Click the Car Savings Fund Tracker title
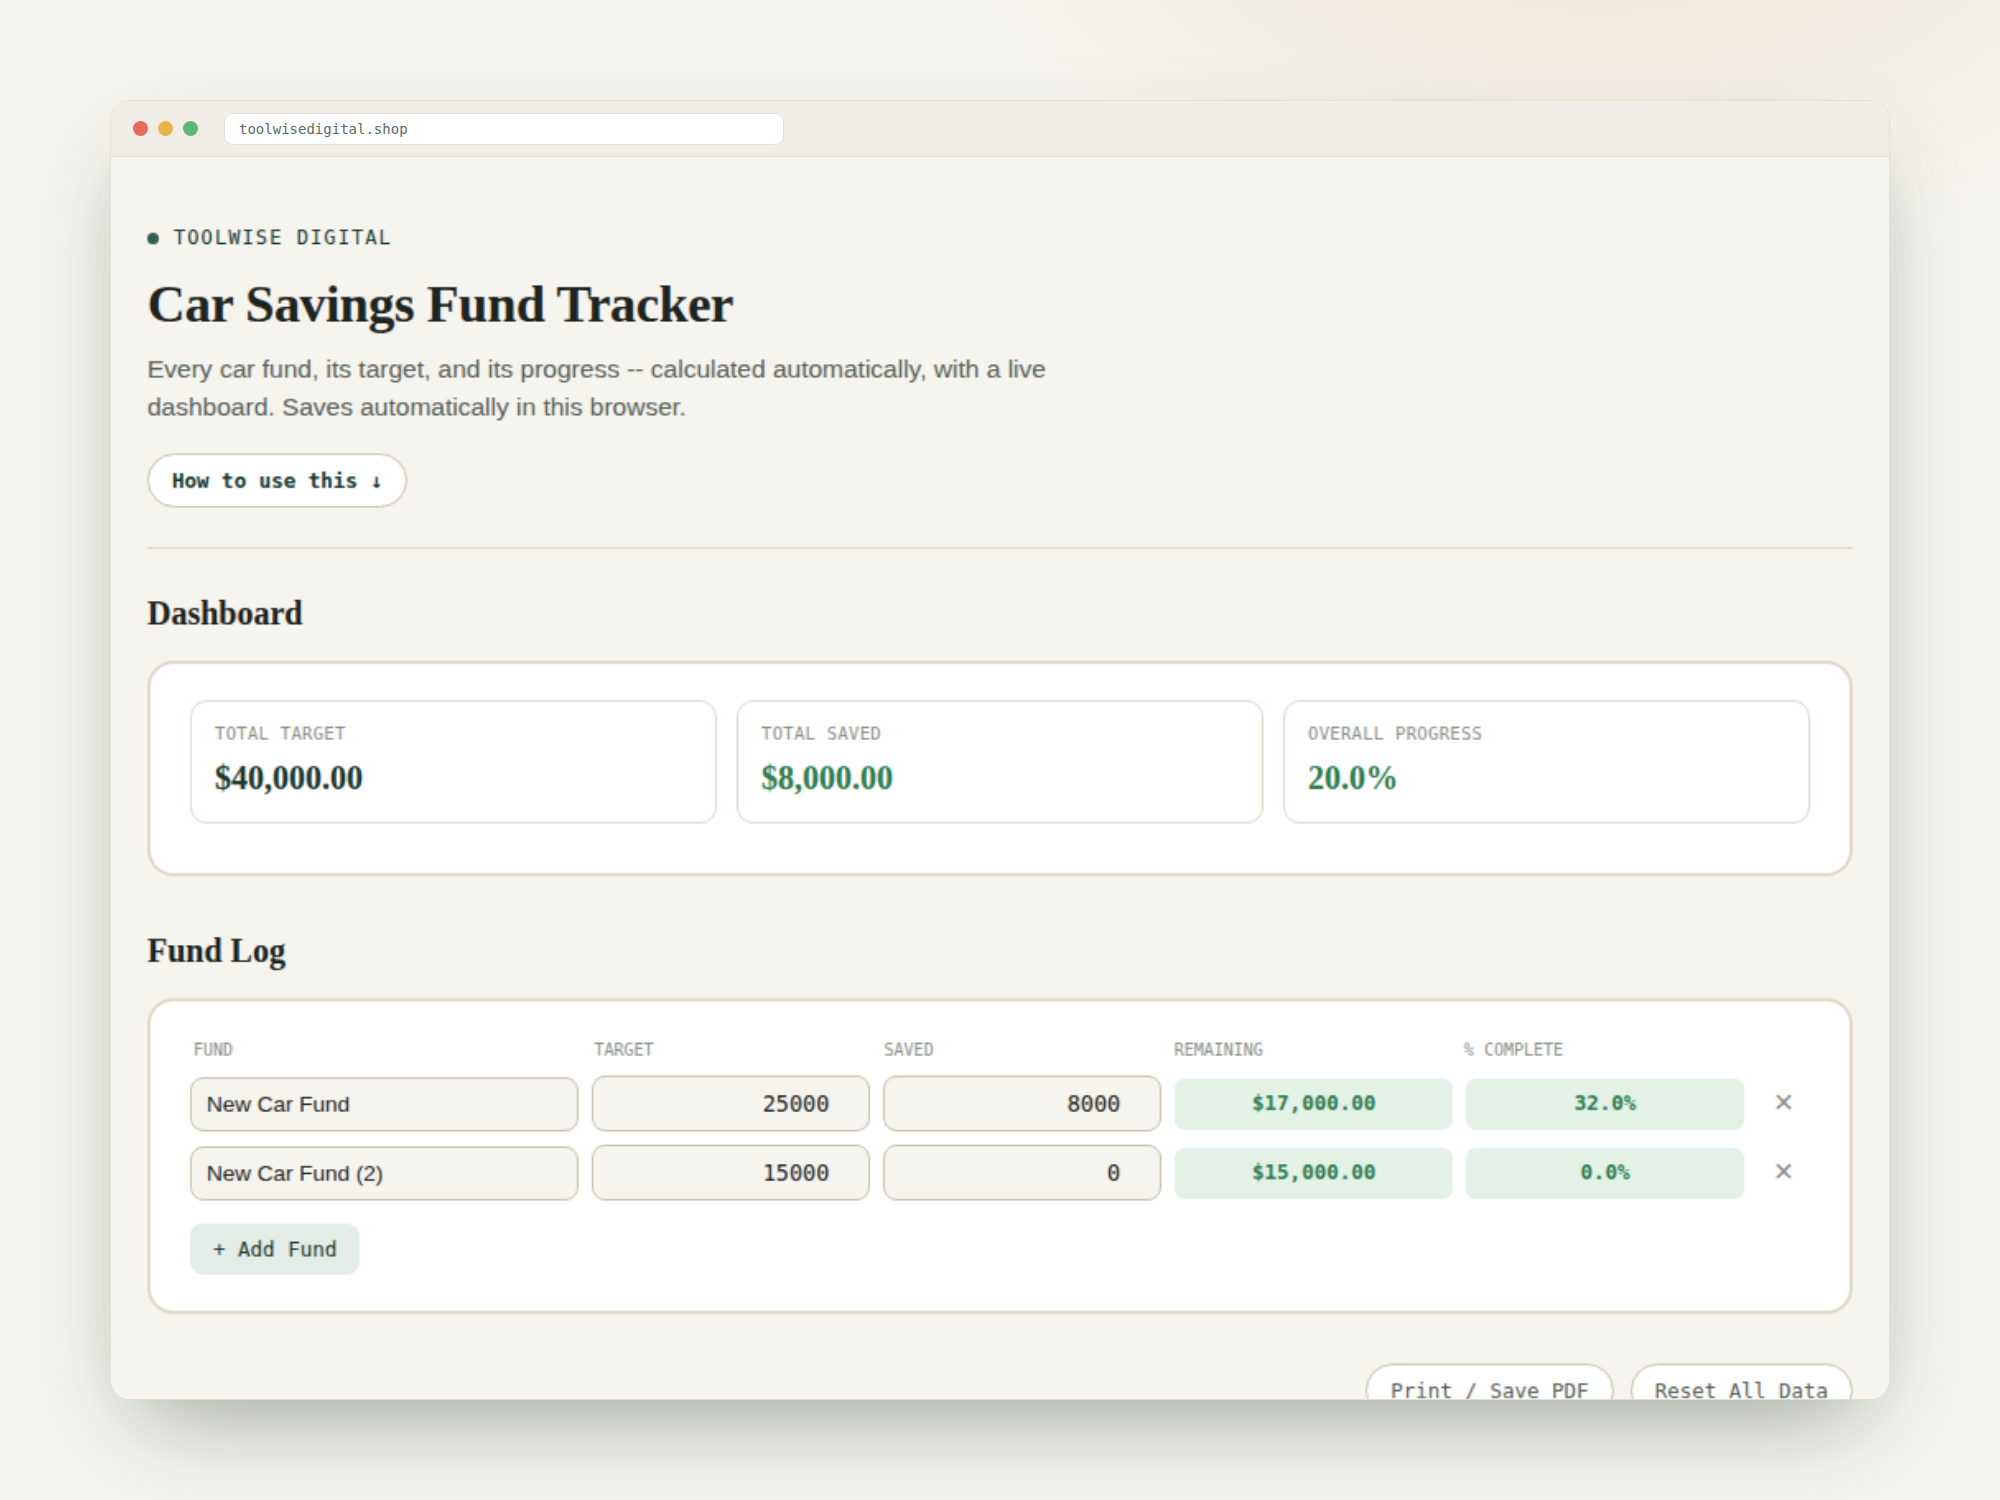 click(x=441, y=305)
